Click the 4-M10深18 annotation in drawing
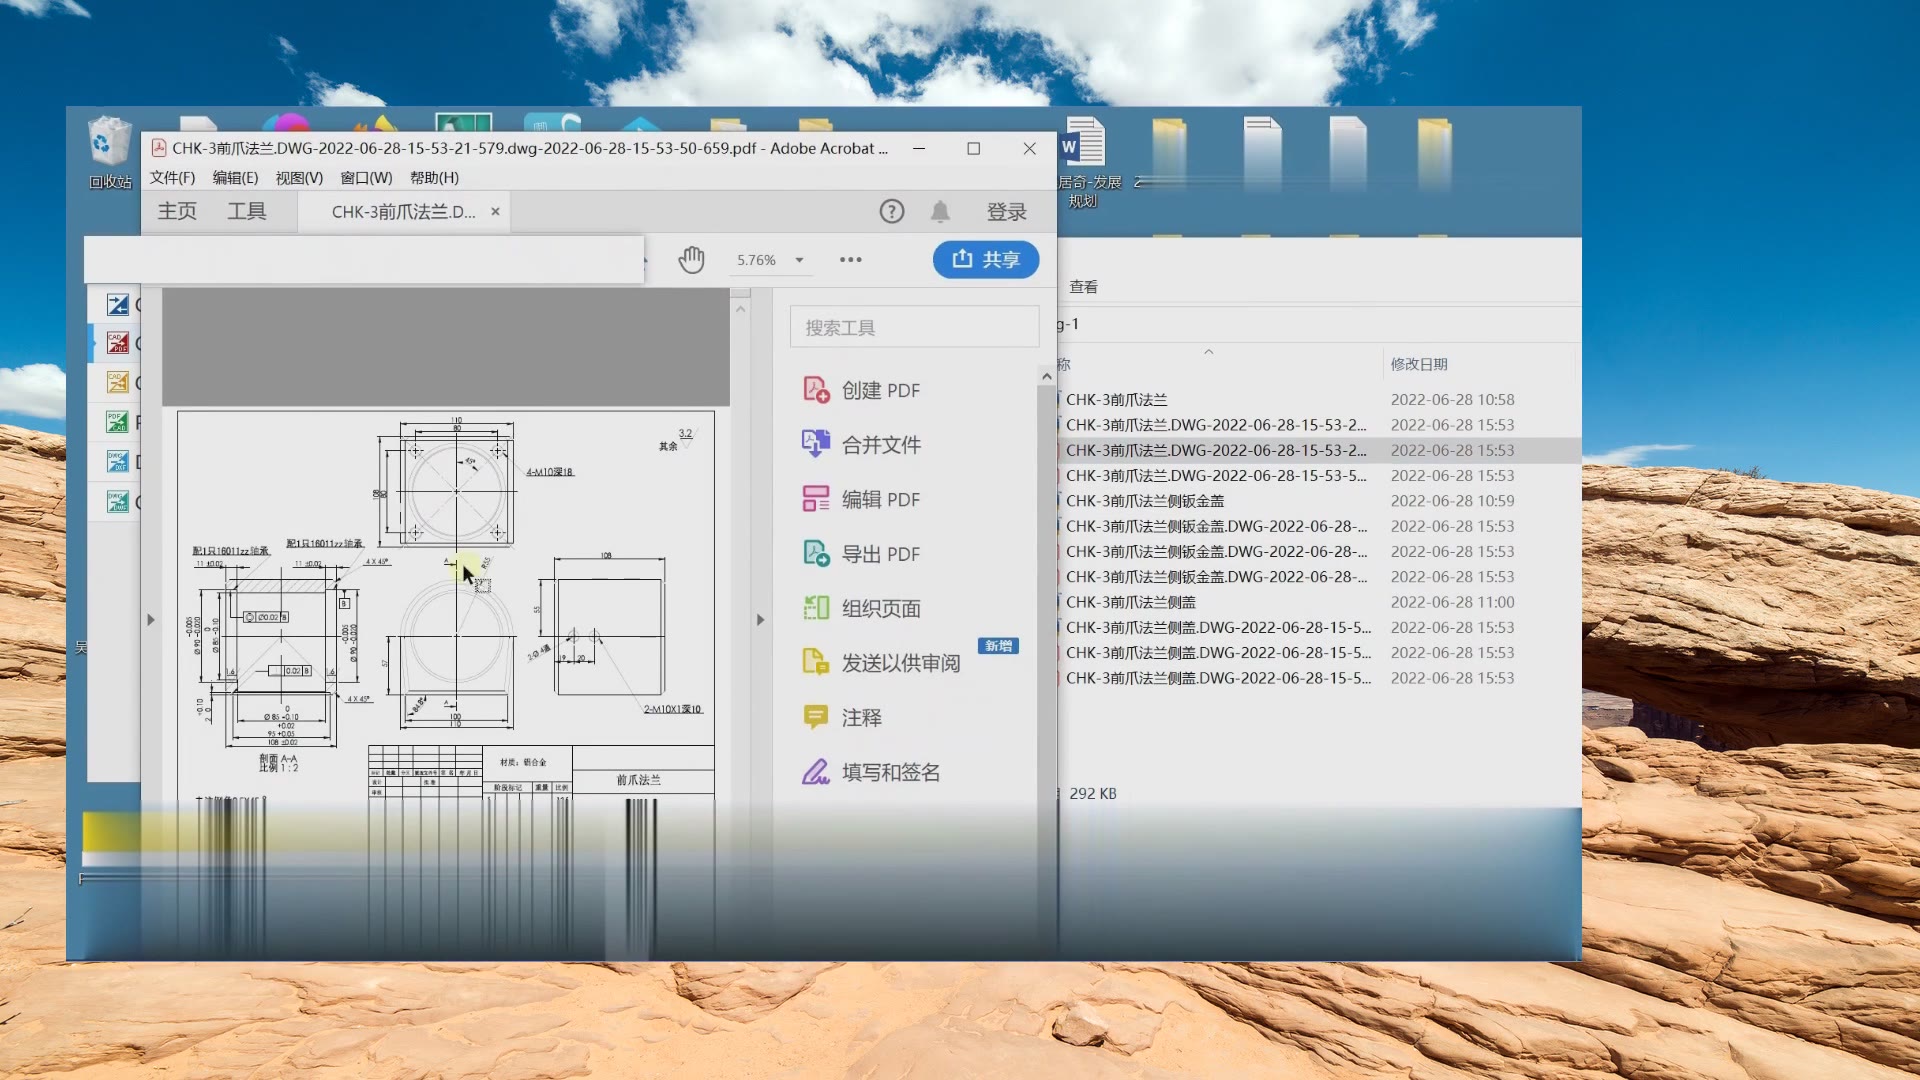 550,472
